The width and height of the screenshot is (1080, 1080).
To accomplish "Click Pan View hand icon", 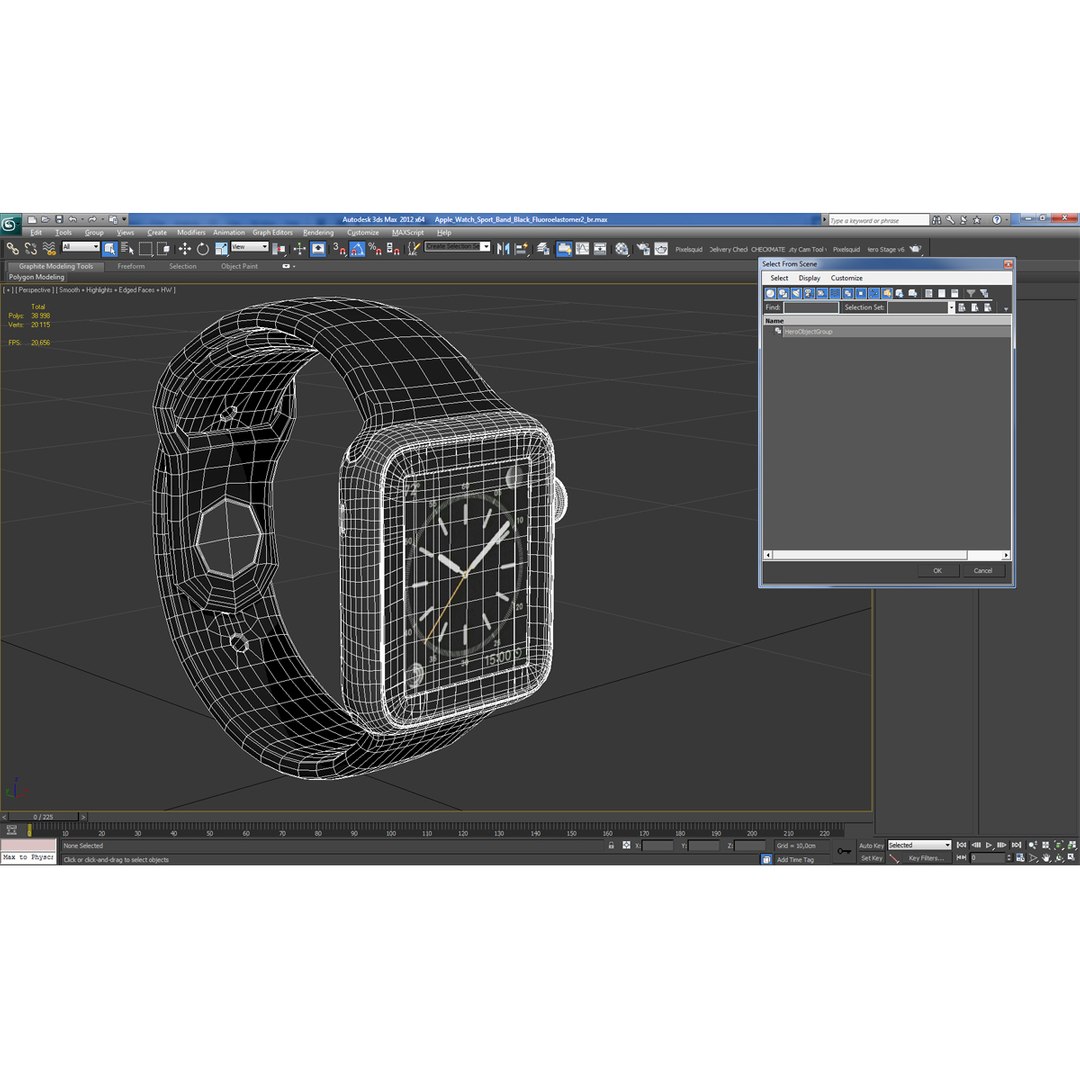I will coord(1046,858).
